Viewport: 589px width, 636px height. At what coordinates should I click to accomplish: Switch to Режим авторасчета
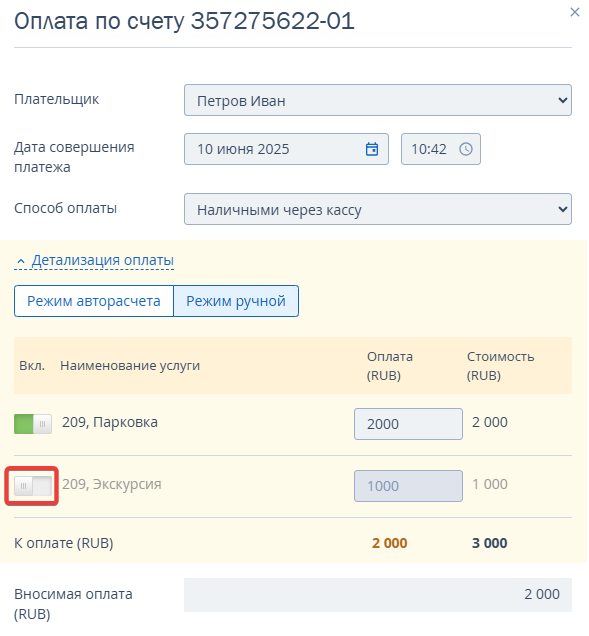click(x=94, y=301)
